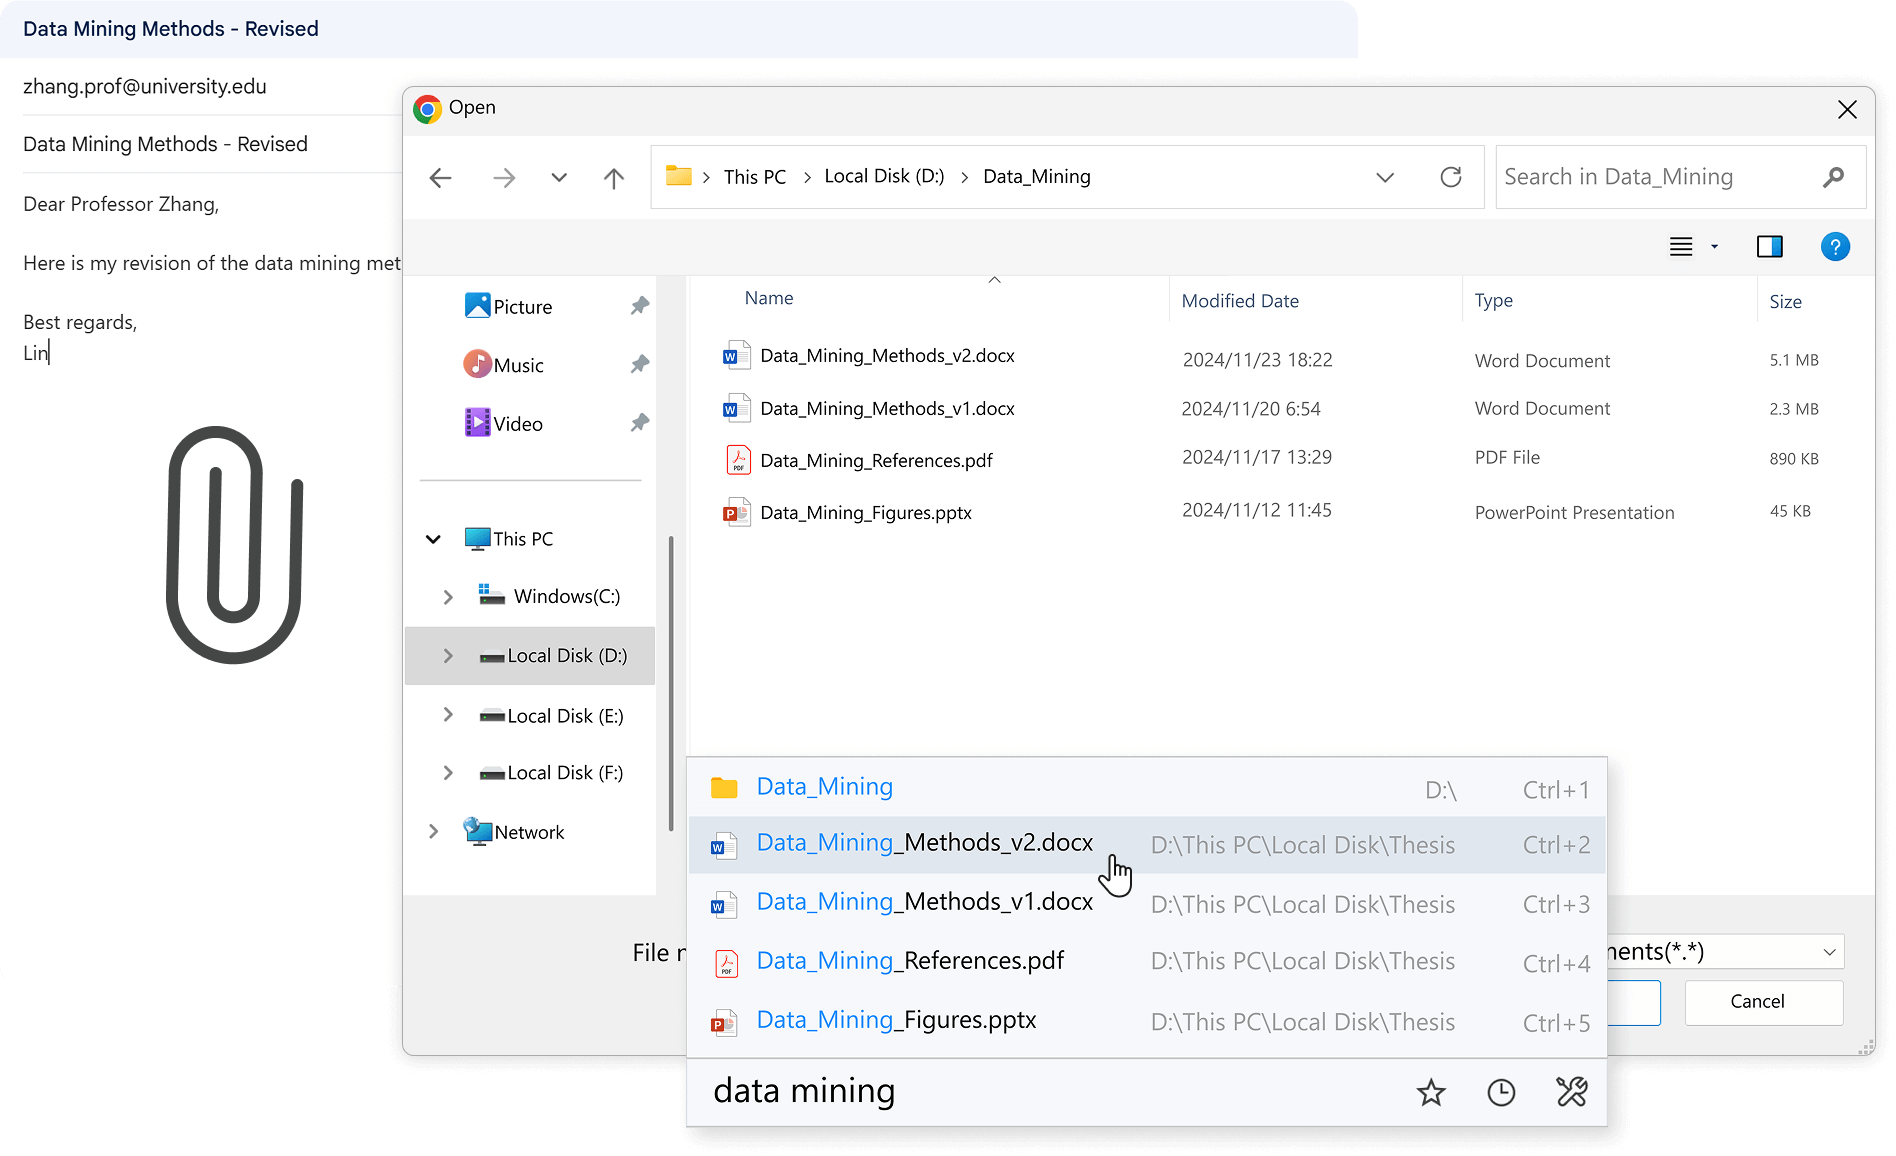Image resolution: width=1896 pixels, height=1156 pixels.
Task: Collapse the This PC tree node
Action: [x=433, y=539]
